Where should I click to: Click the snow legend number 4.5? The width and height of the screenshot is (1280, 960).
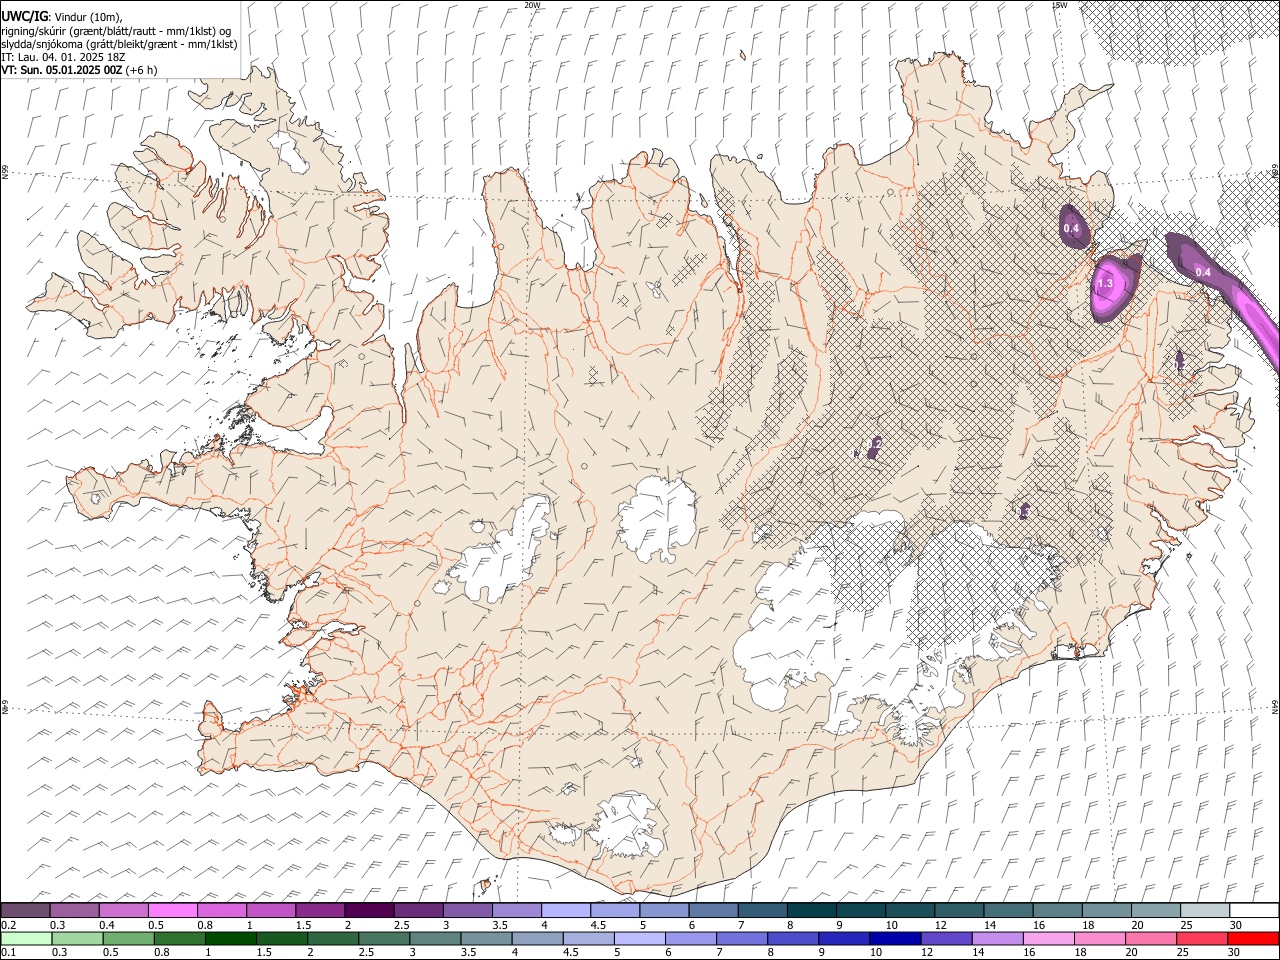click(x=598, y=925)
